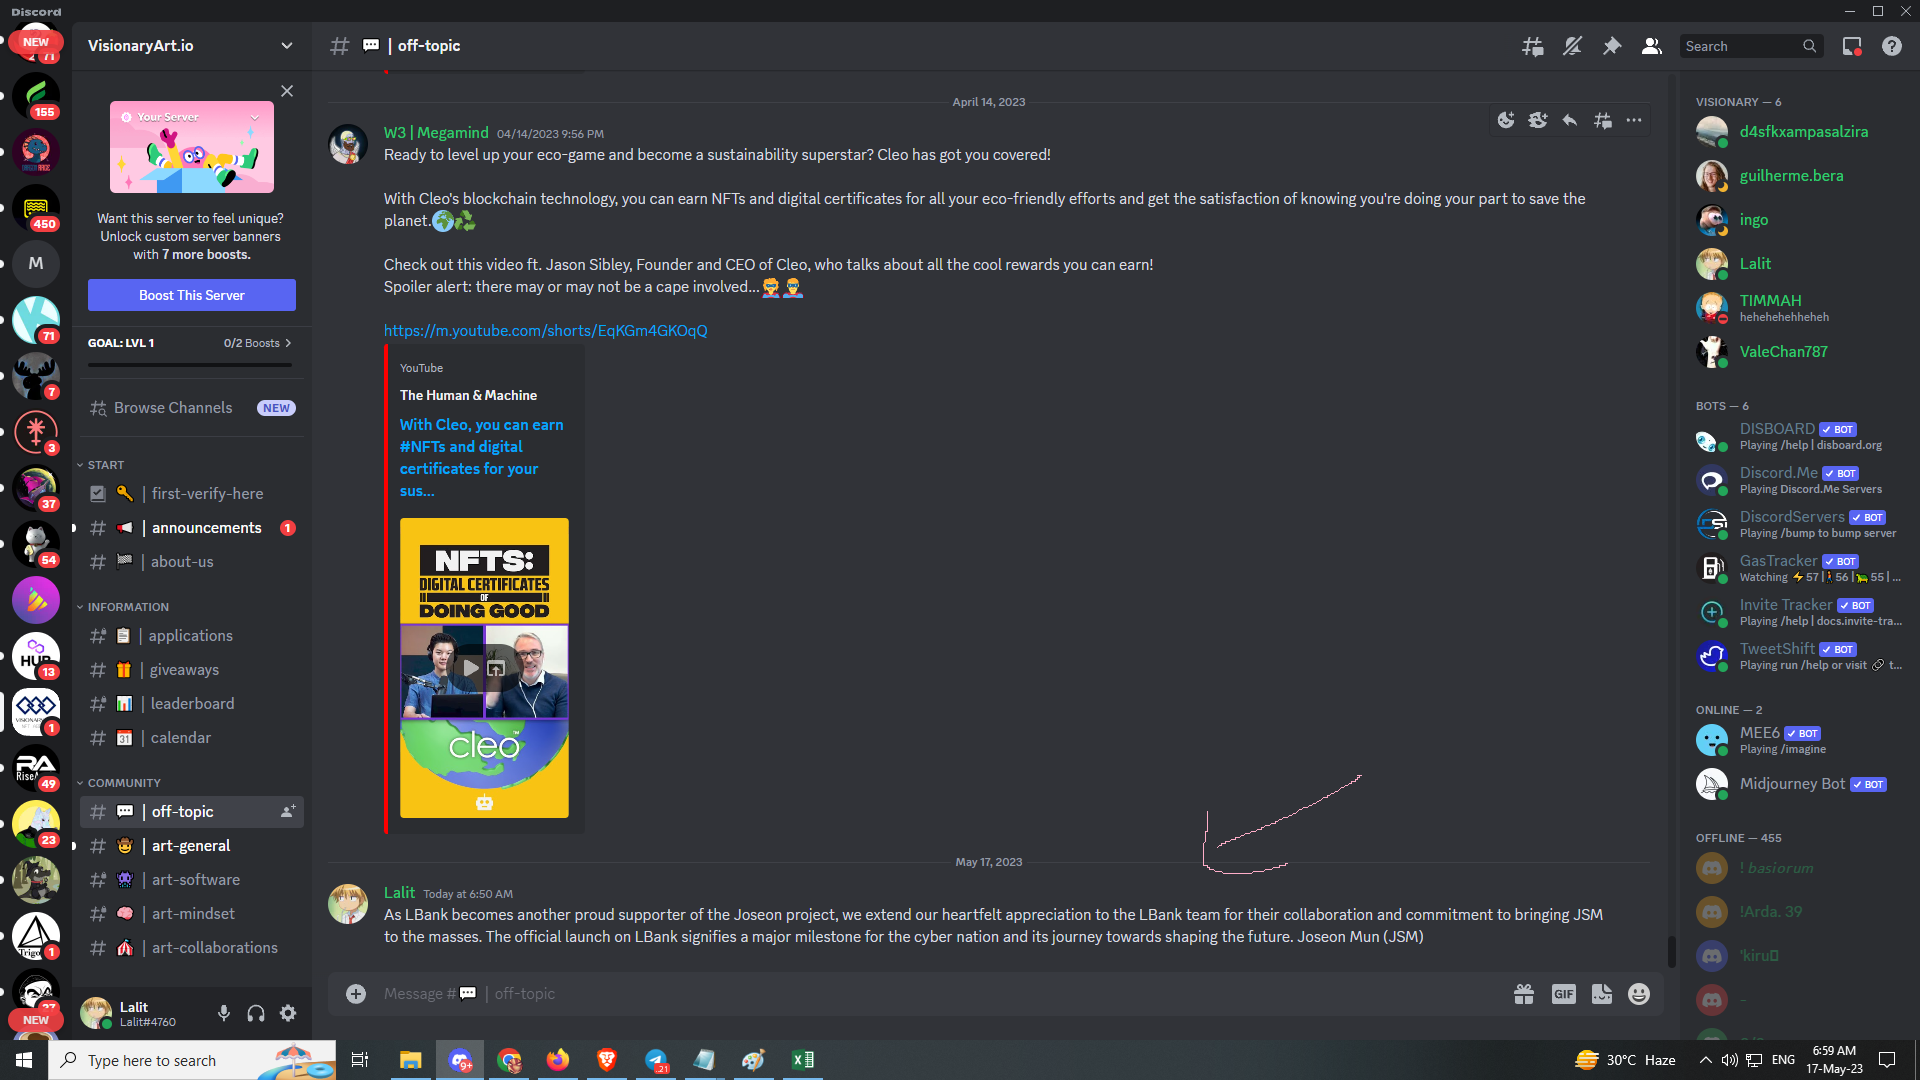This screenshot has height=1080, width=1920.
Task: Click W3 | Megamind username
Action: (x=436, y=133)
